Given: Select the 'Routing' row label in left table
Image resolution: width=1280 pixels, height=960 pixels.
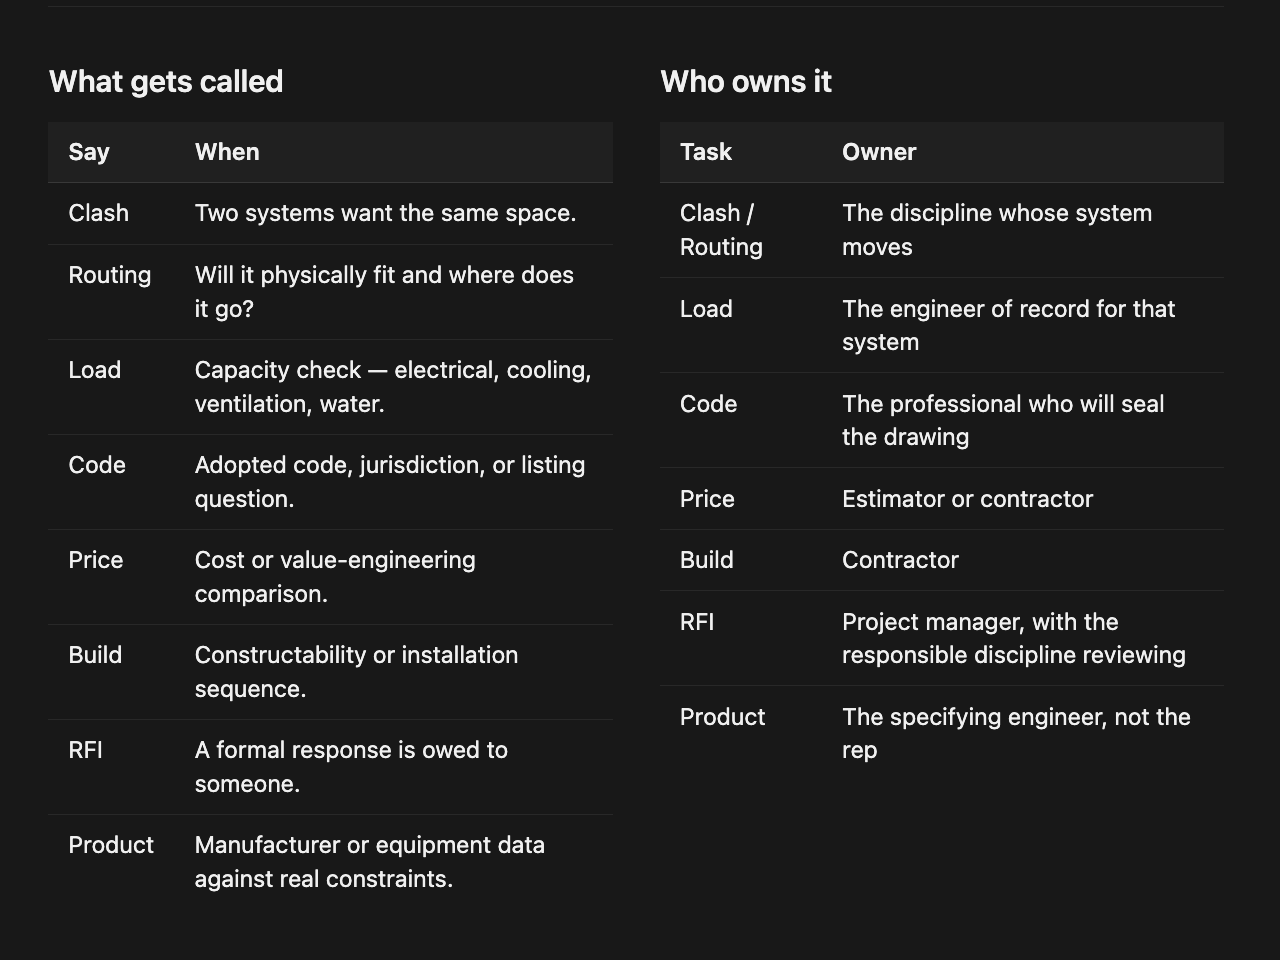Looking at the screenshot, I should click(x=110, y=275).
